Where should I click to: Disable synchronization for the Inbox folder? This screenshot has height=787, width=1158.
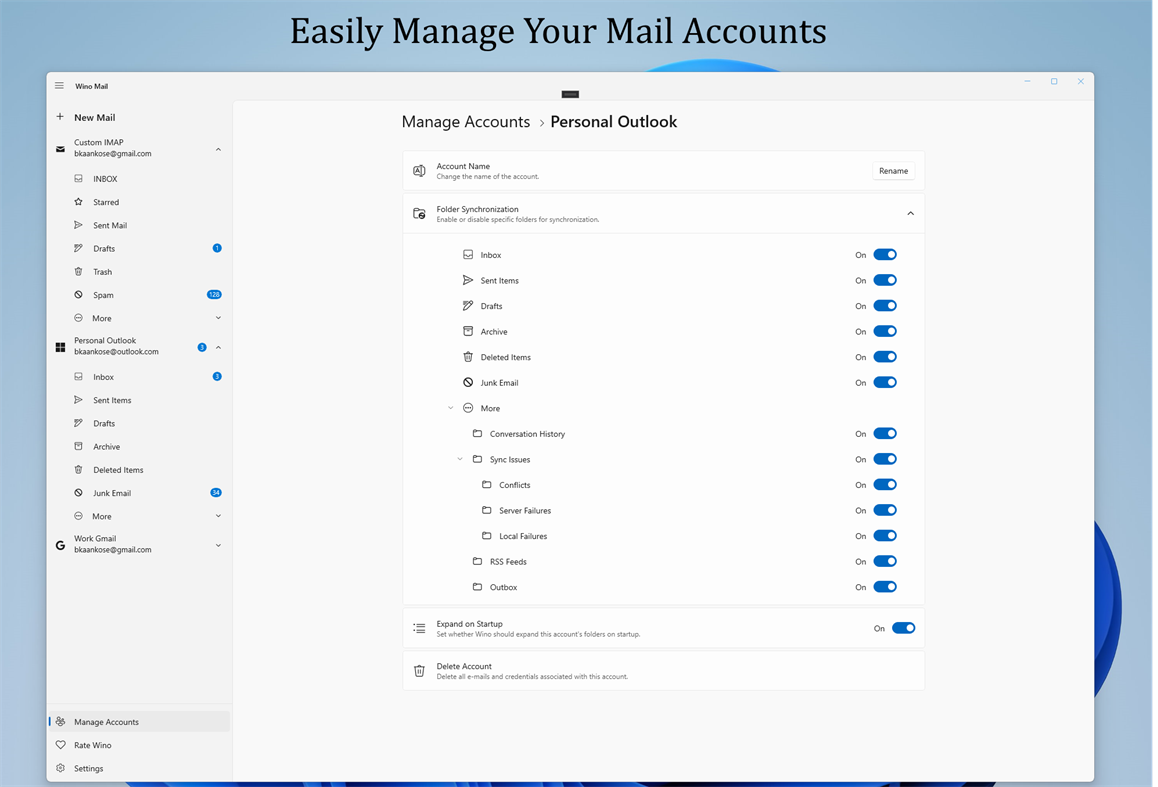[x=884, y=254]
